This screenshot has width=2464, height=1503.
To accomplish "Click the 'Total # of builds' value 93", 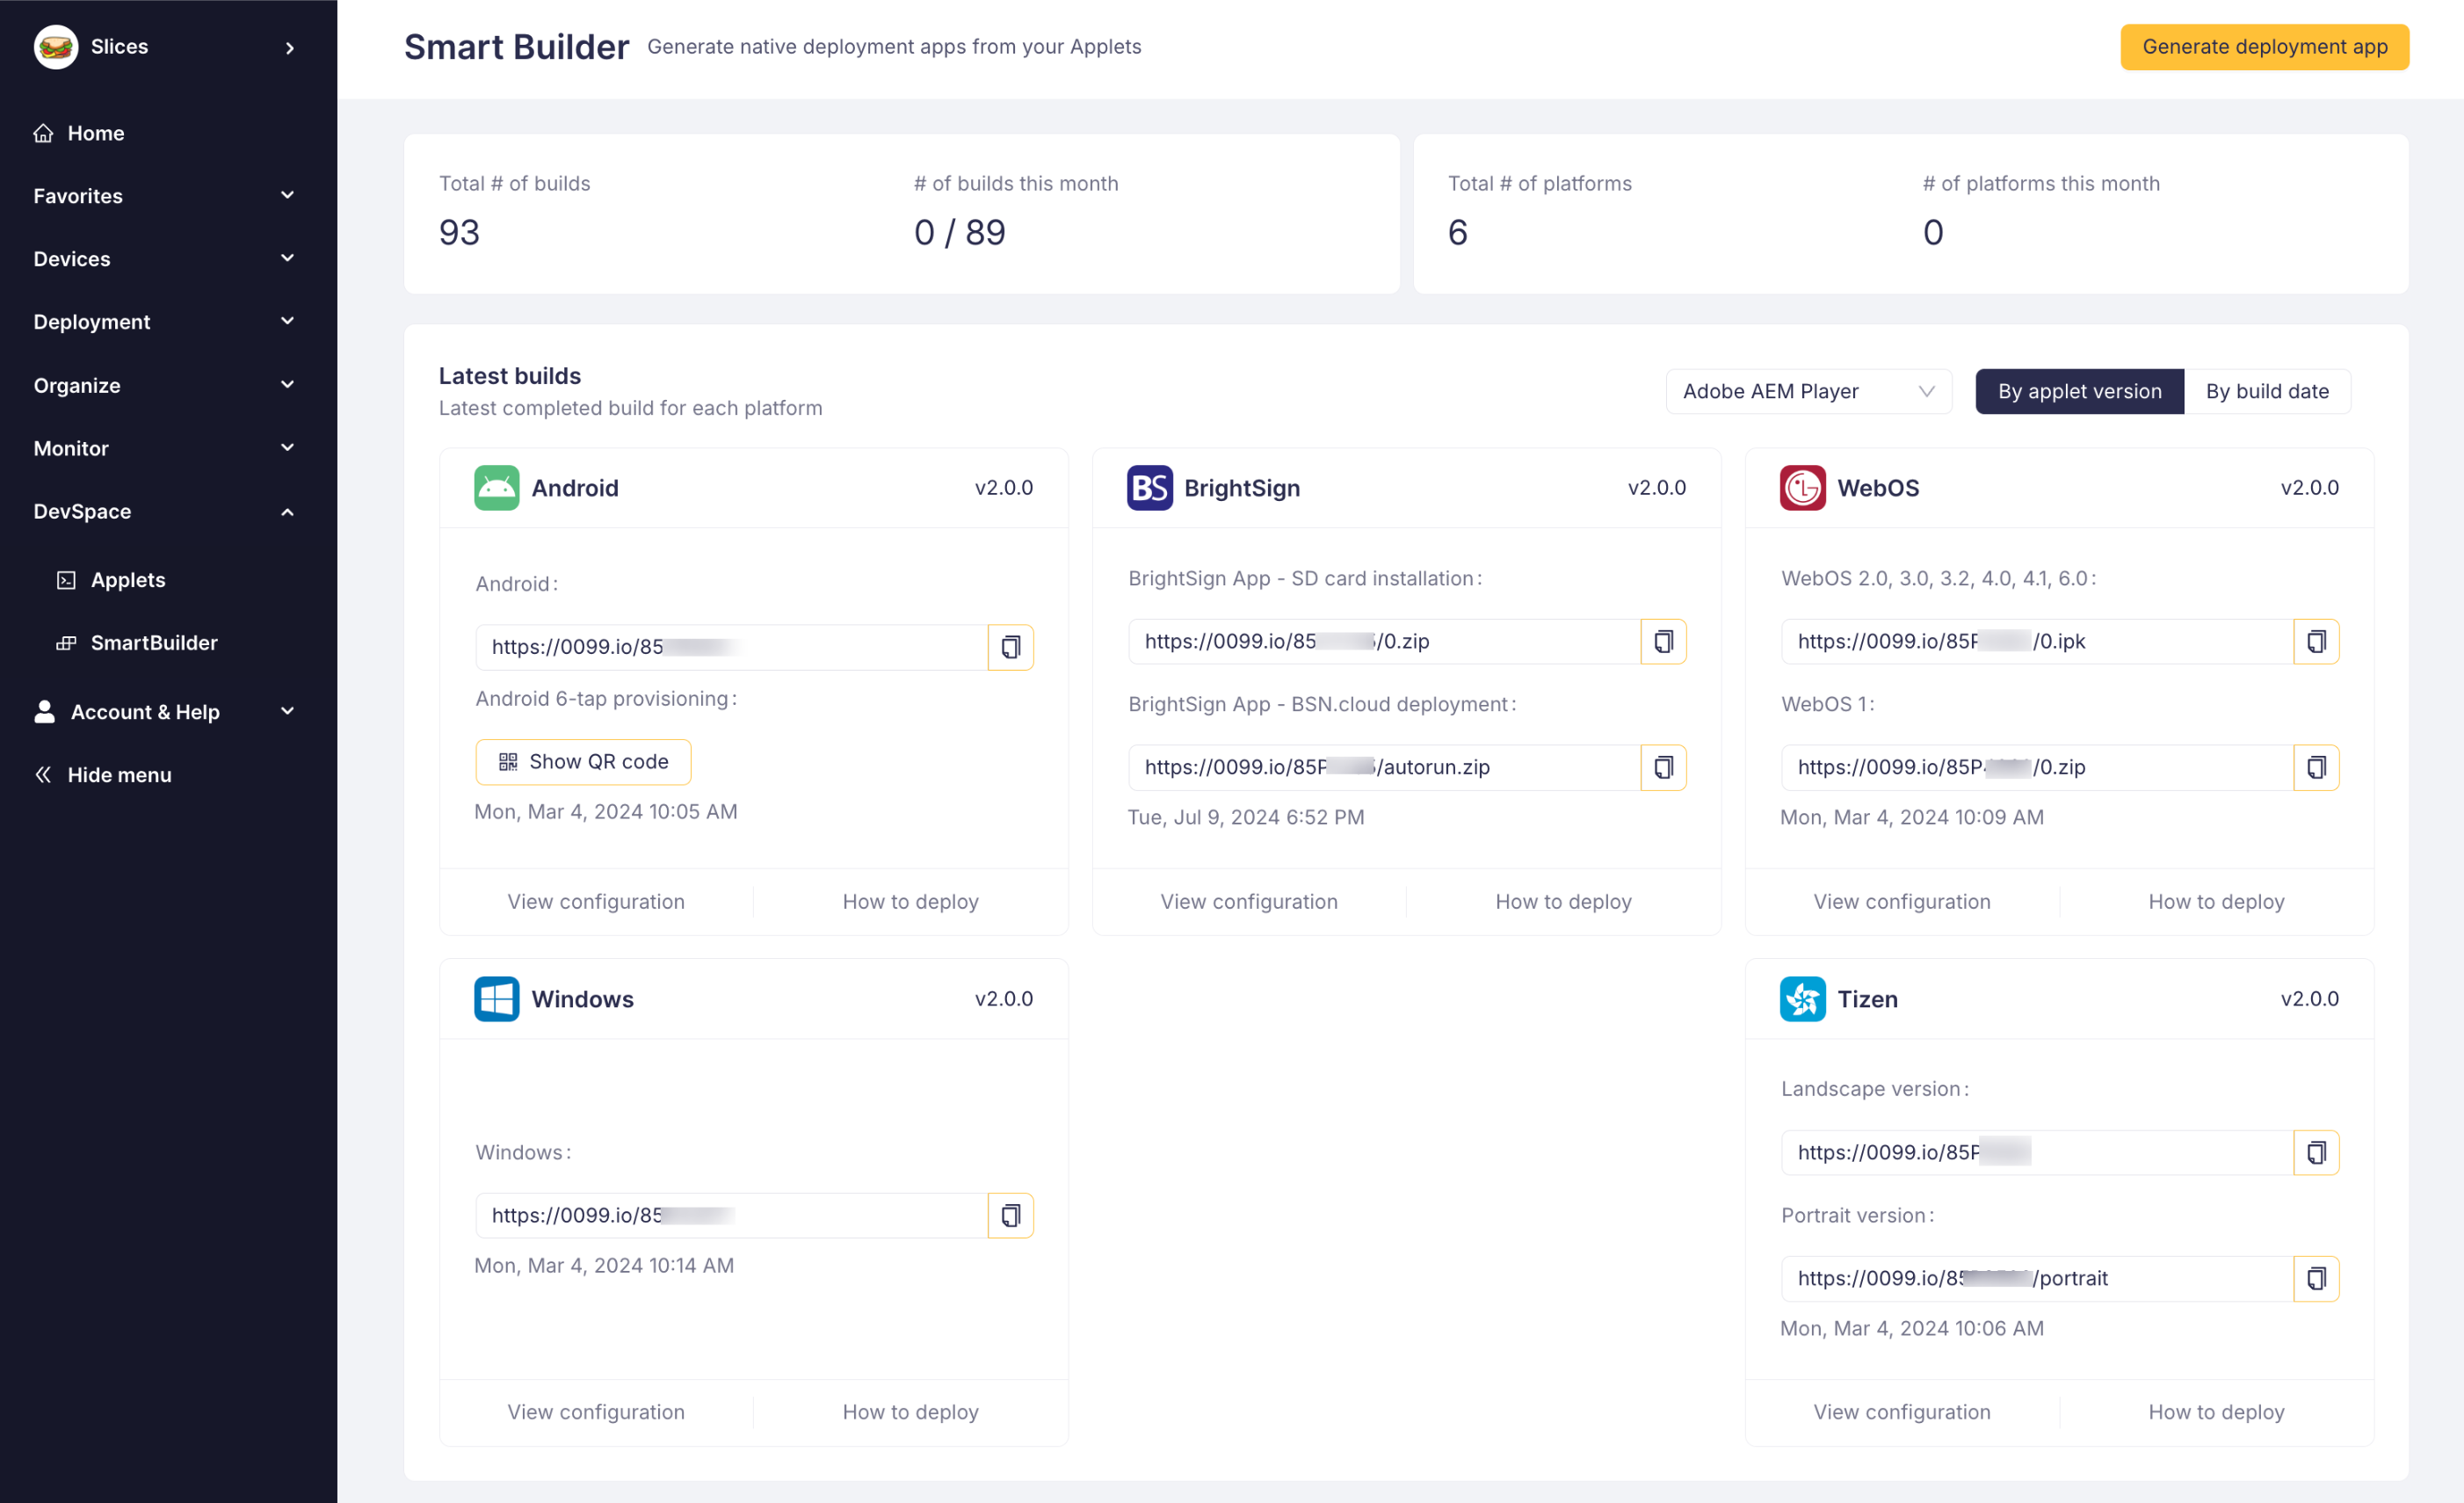I will click(459, 233).
